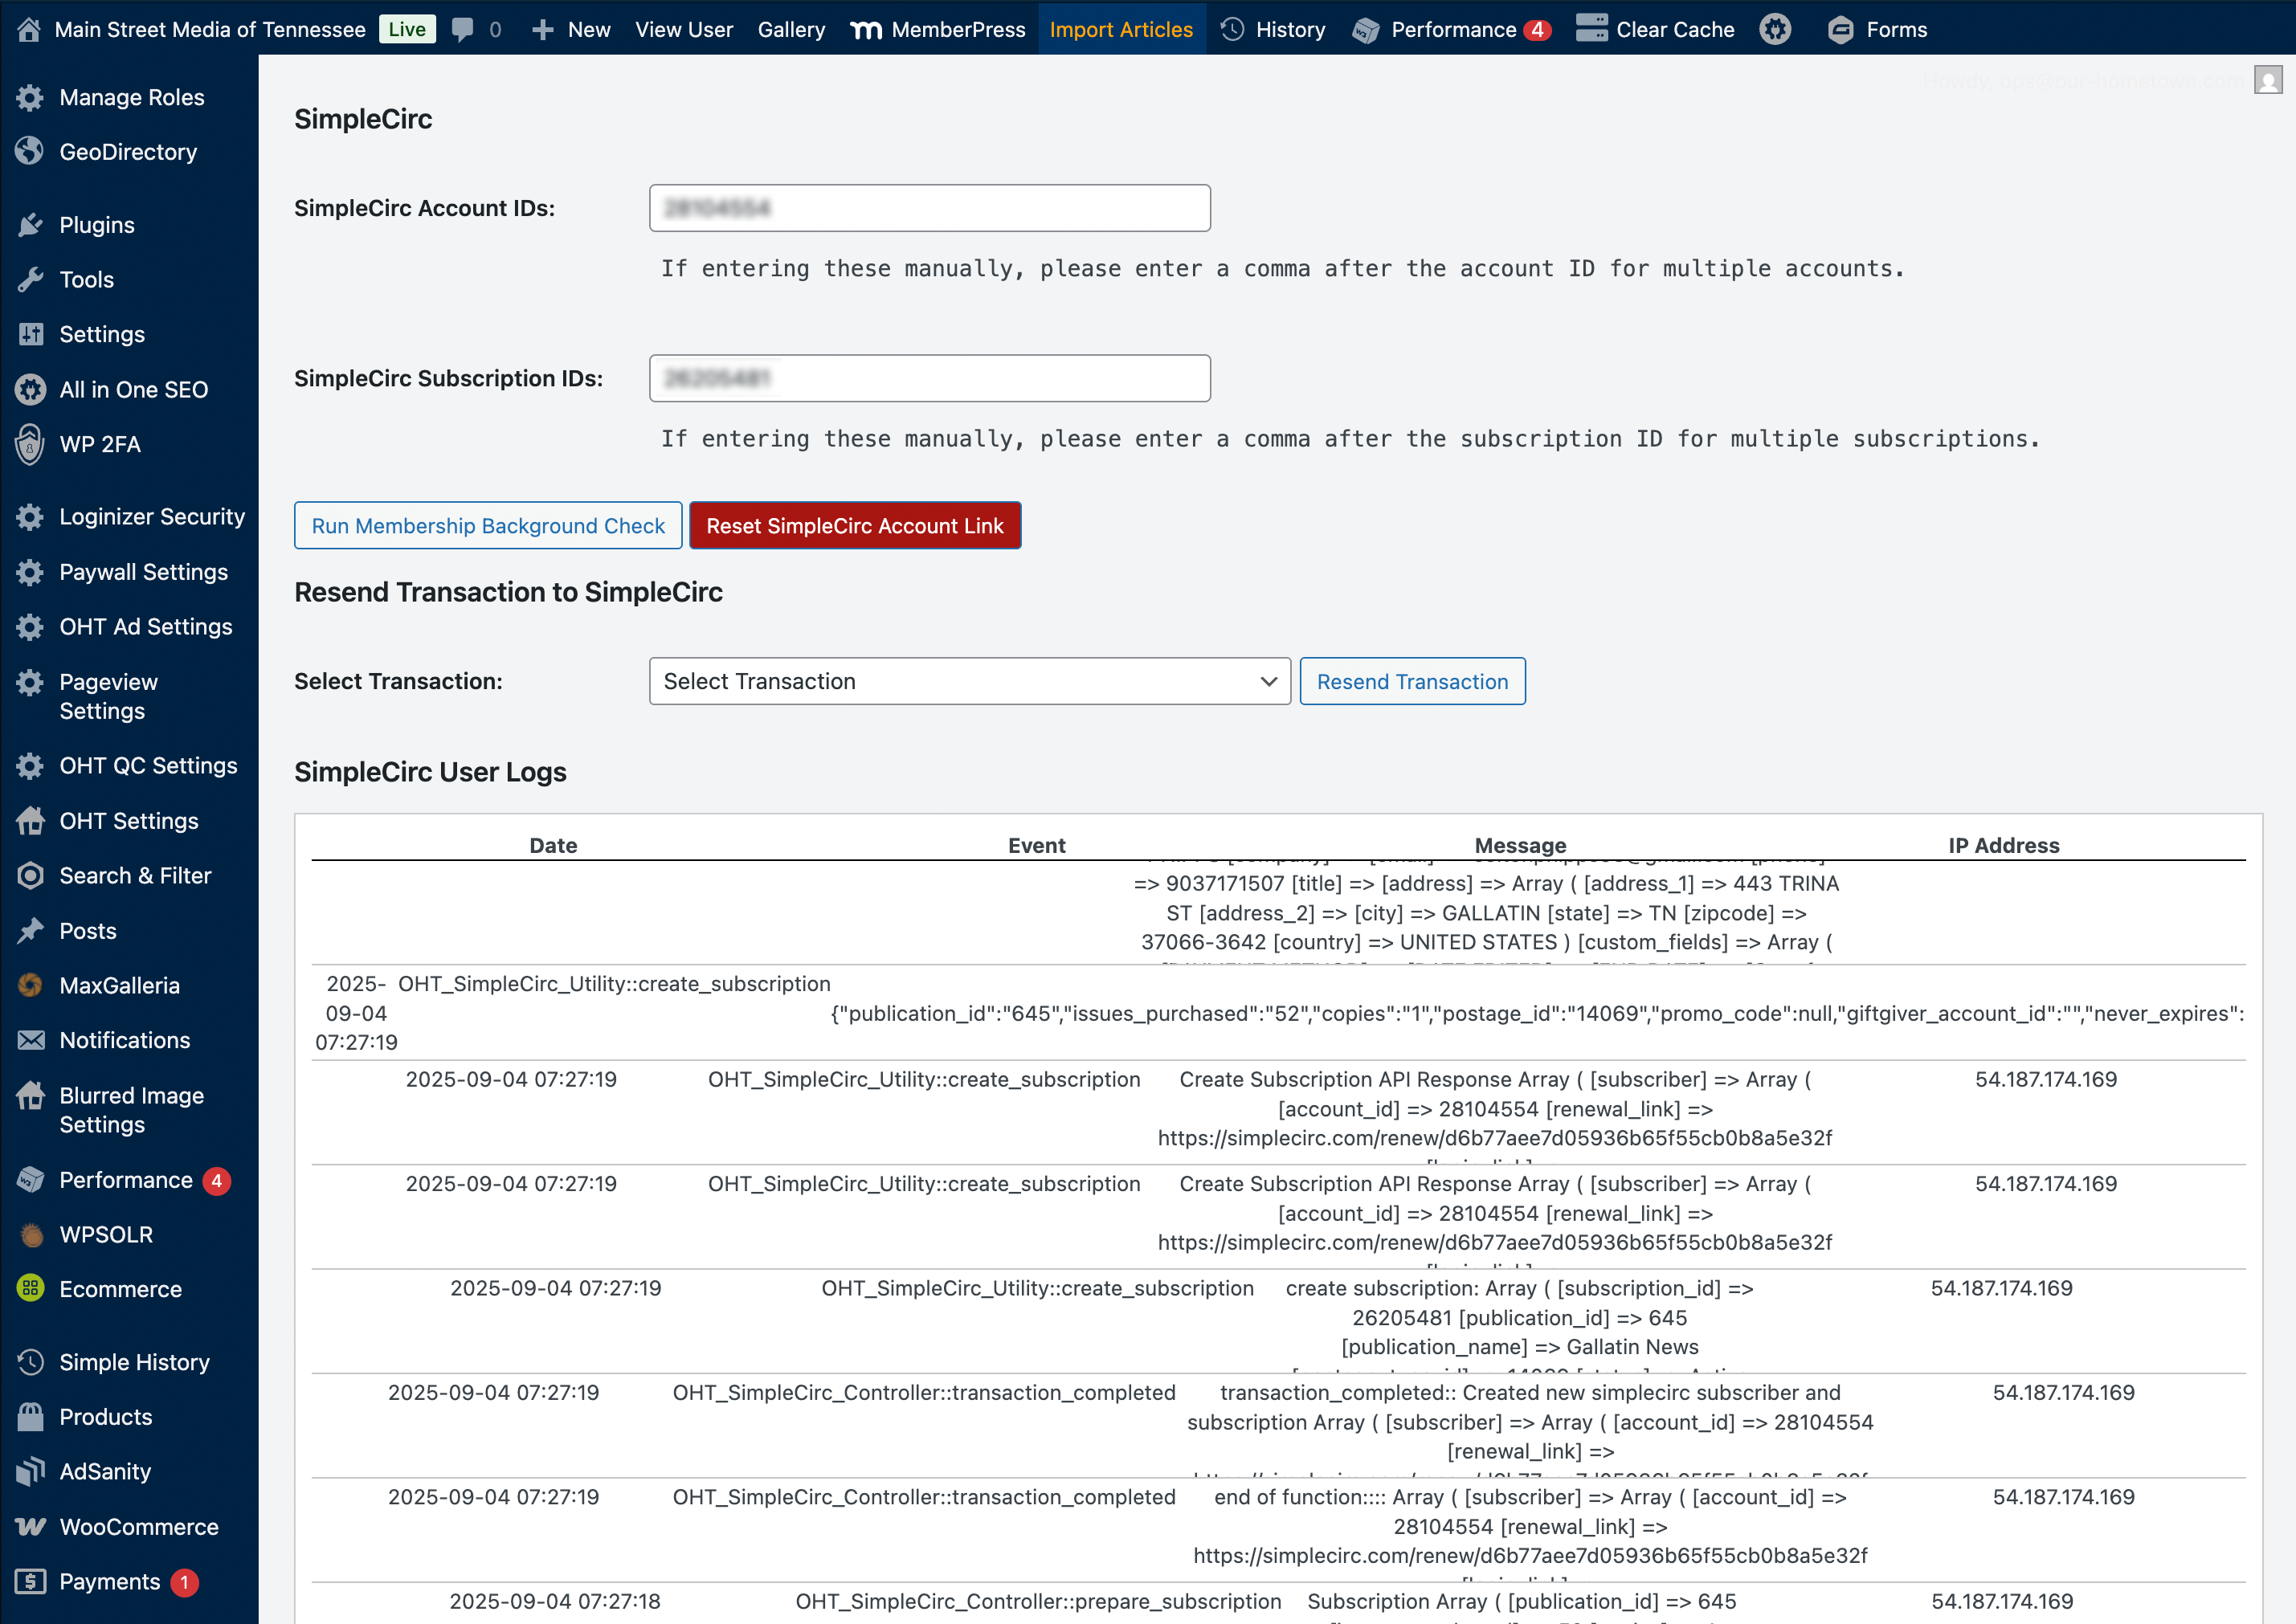Image resolution: width=2296 pixels, height=1624 pixels.
Task: Click the home icon beside the site name
Action: click(x=29, y=29)
